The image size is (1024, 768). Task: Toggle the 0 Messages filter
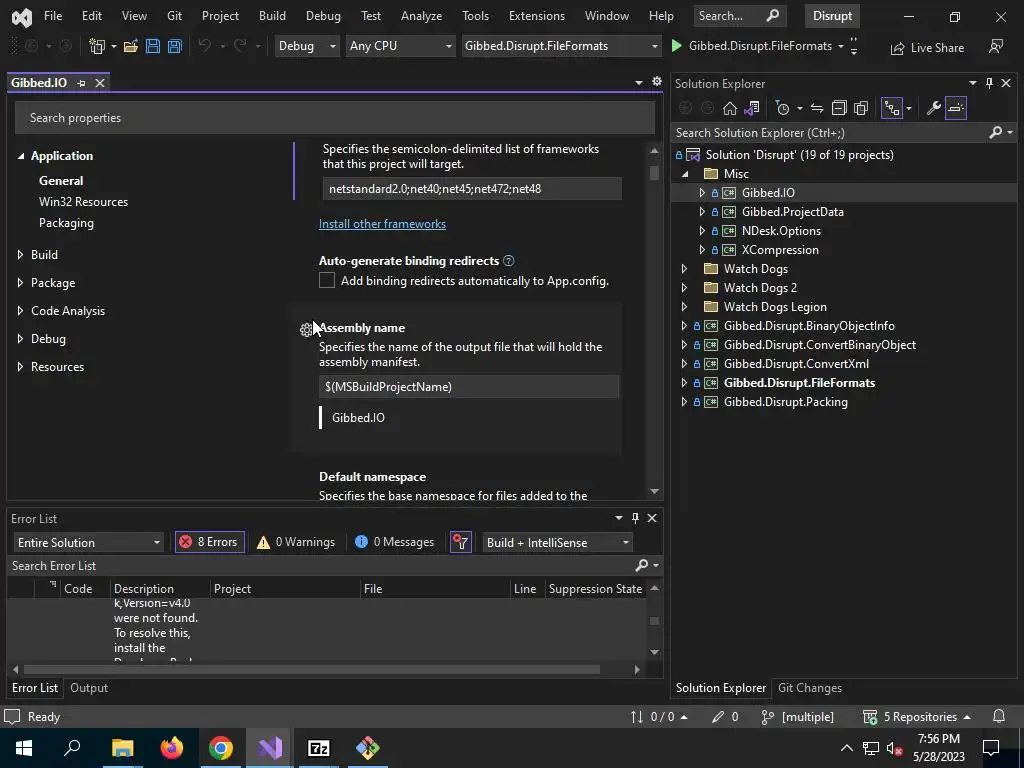(x=394, y=542)
